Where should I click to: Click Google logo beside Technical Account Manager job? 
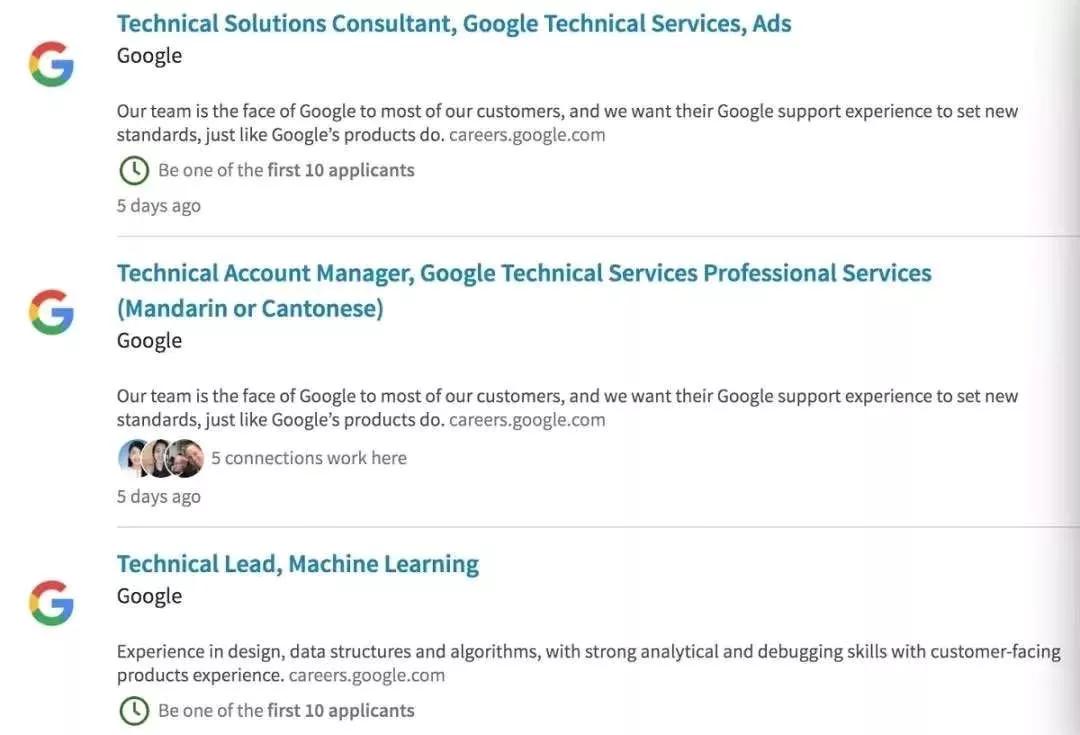point(51,312)
